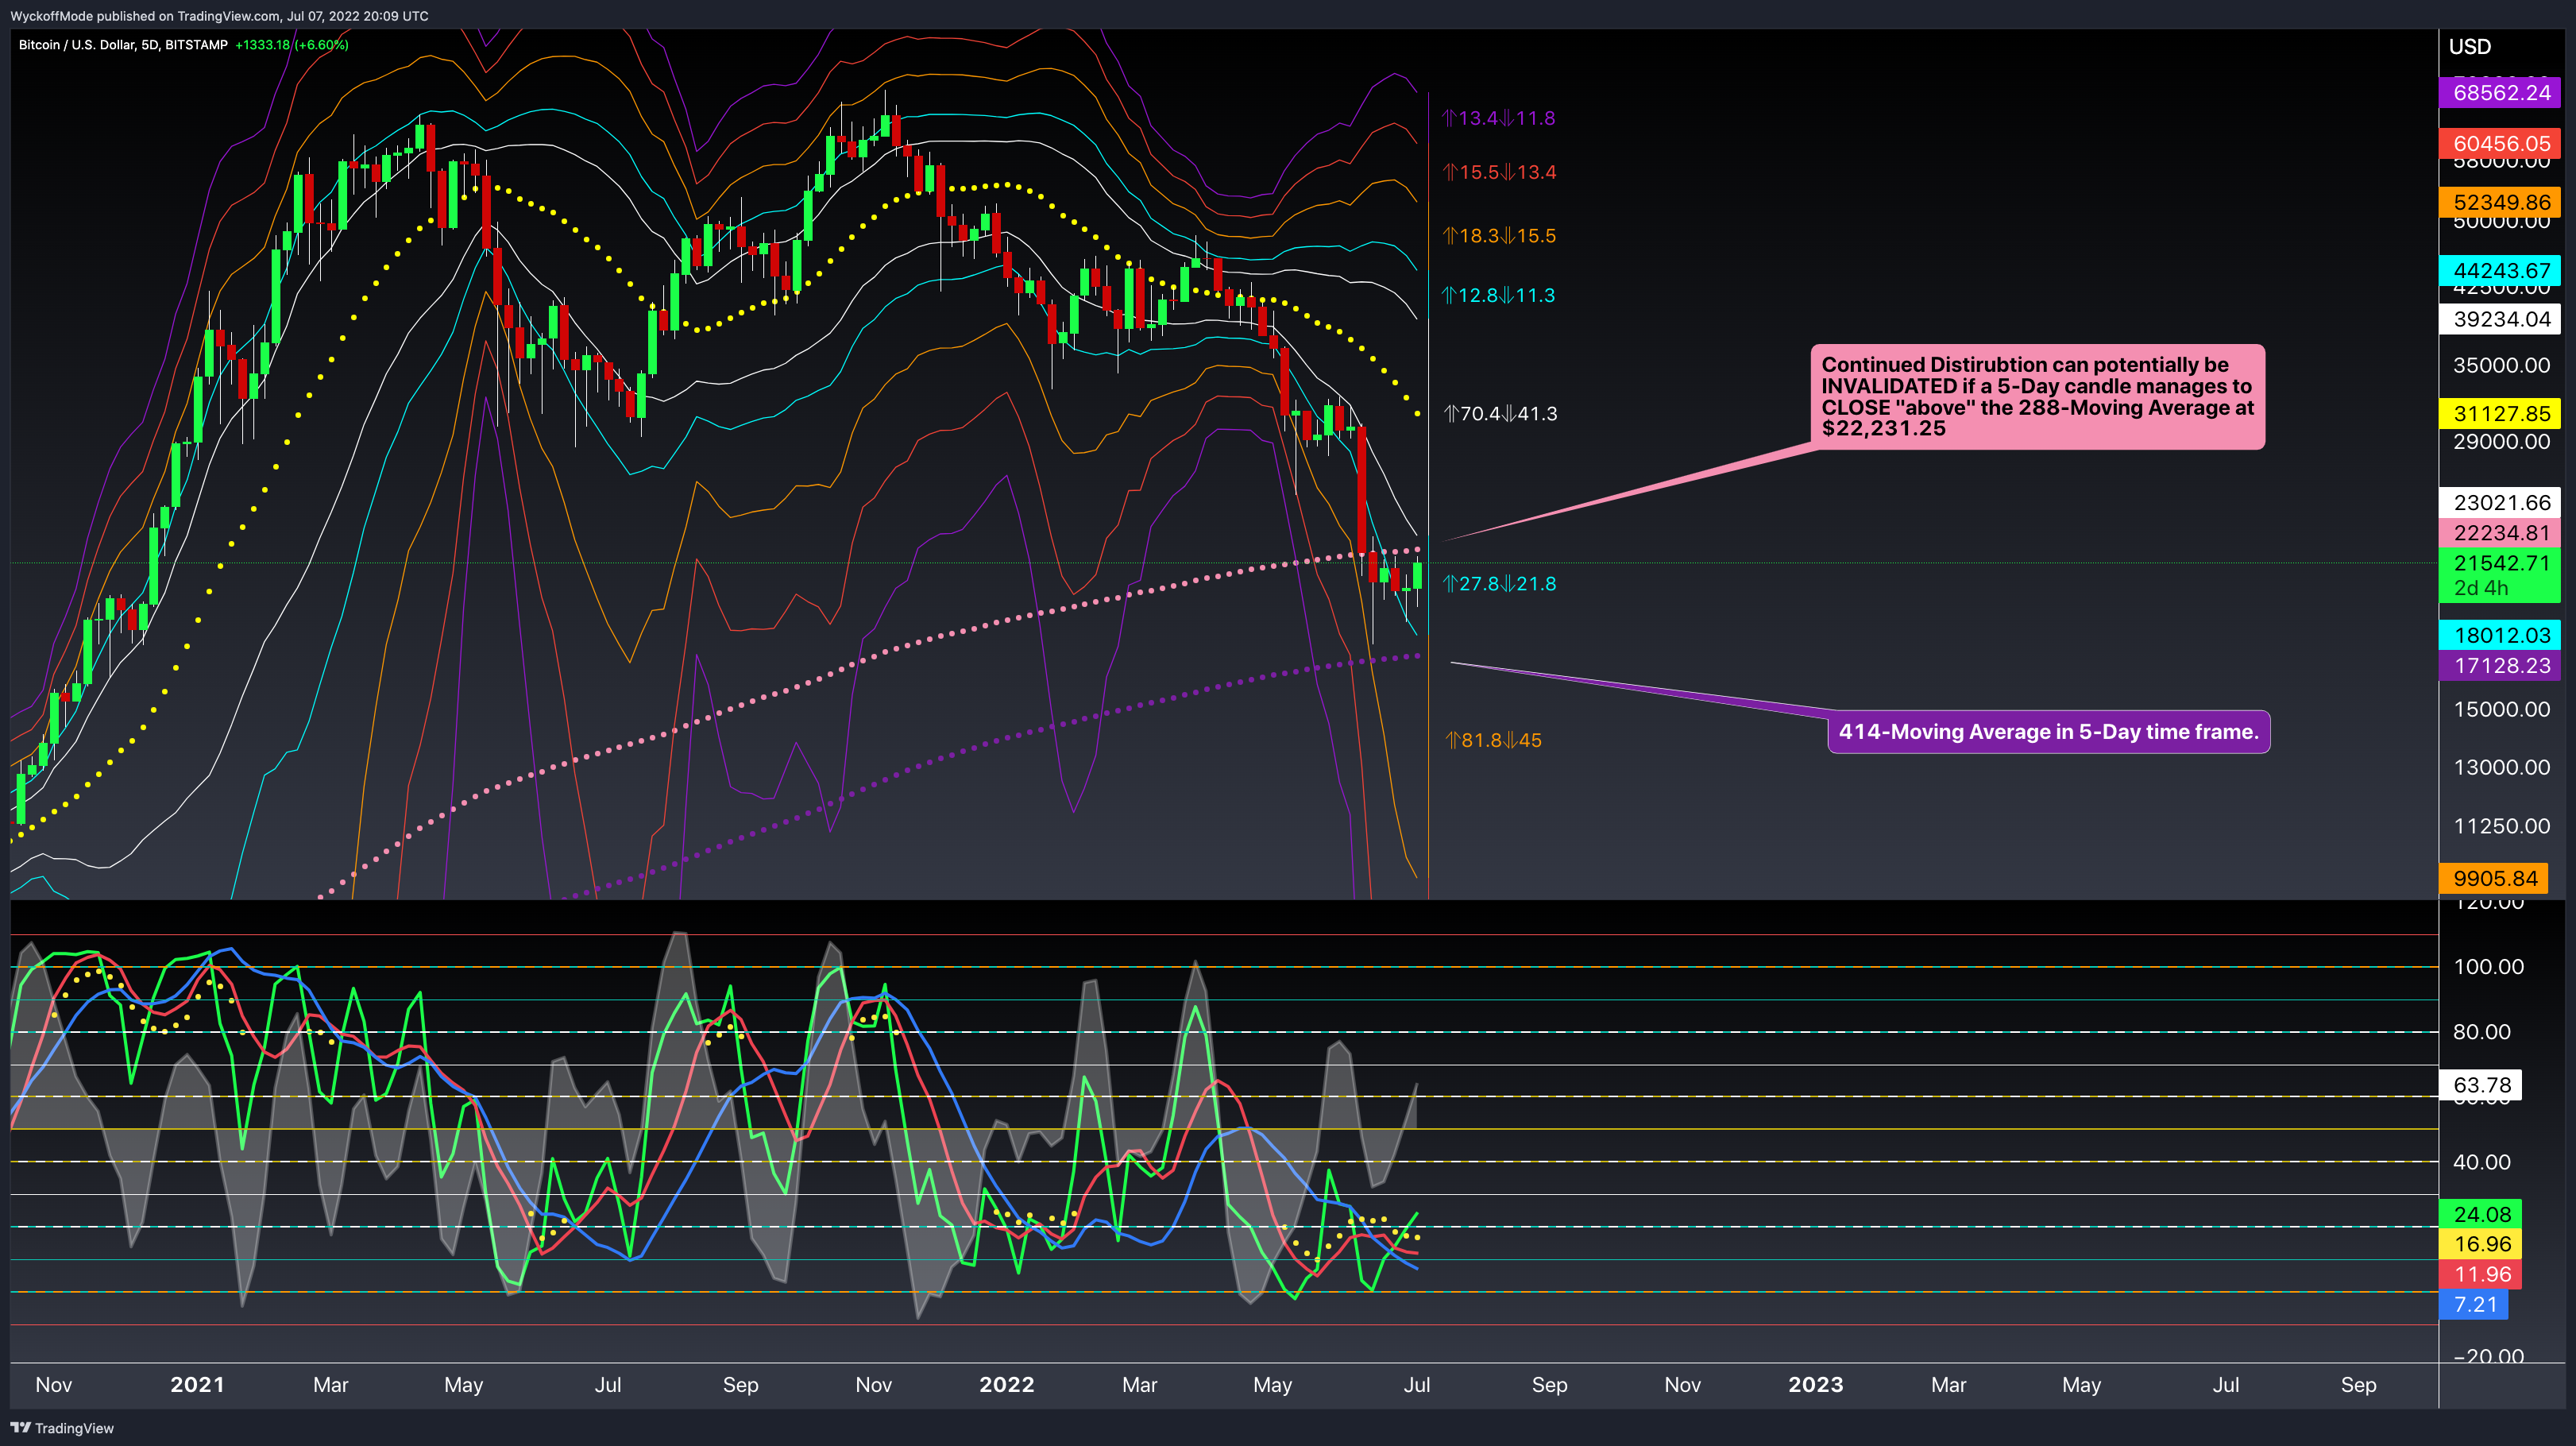Select the green 24.08 indicator value
The width and height of the screenshot is (2576, 1446).
pos(2481,1214)
